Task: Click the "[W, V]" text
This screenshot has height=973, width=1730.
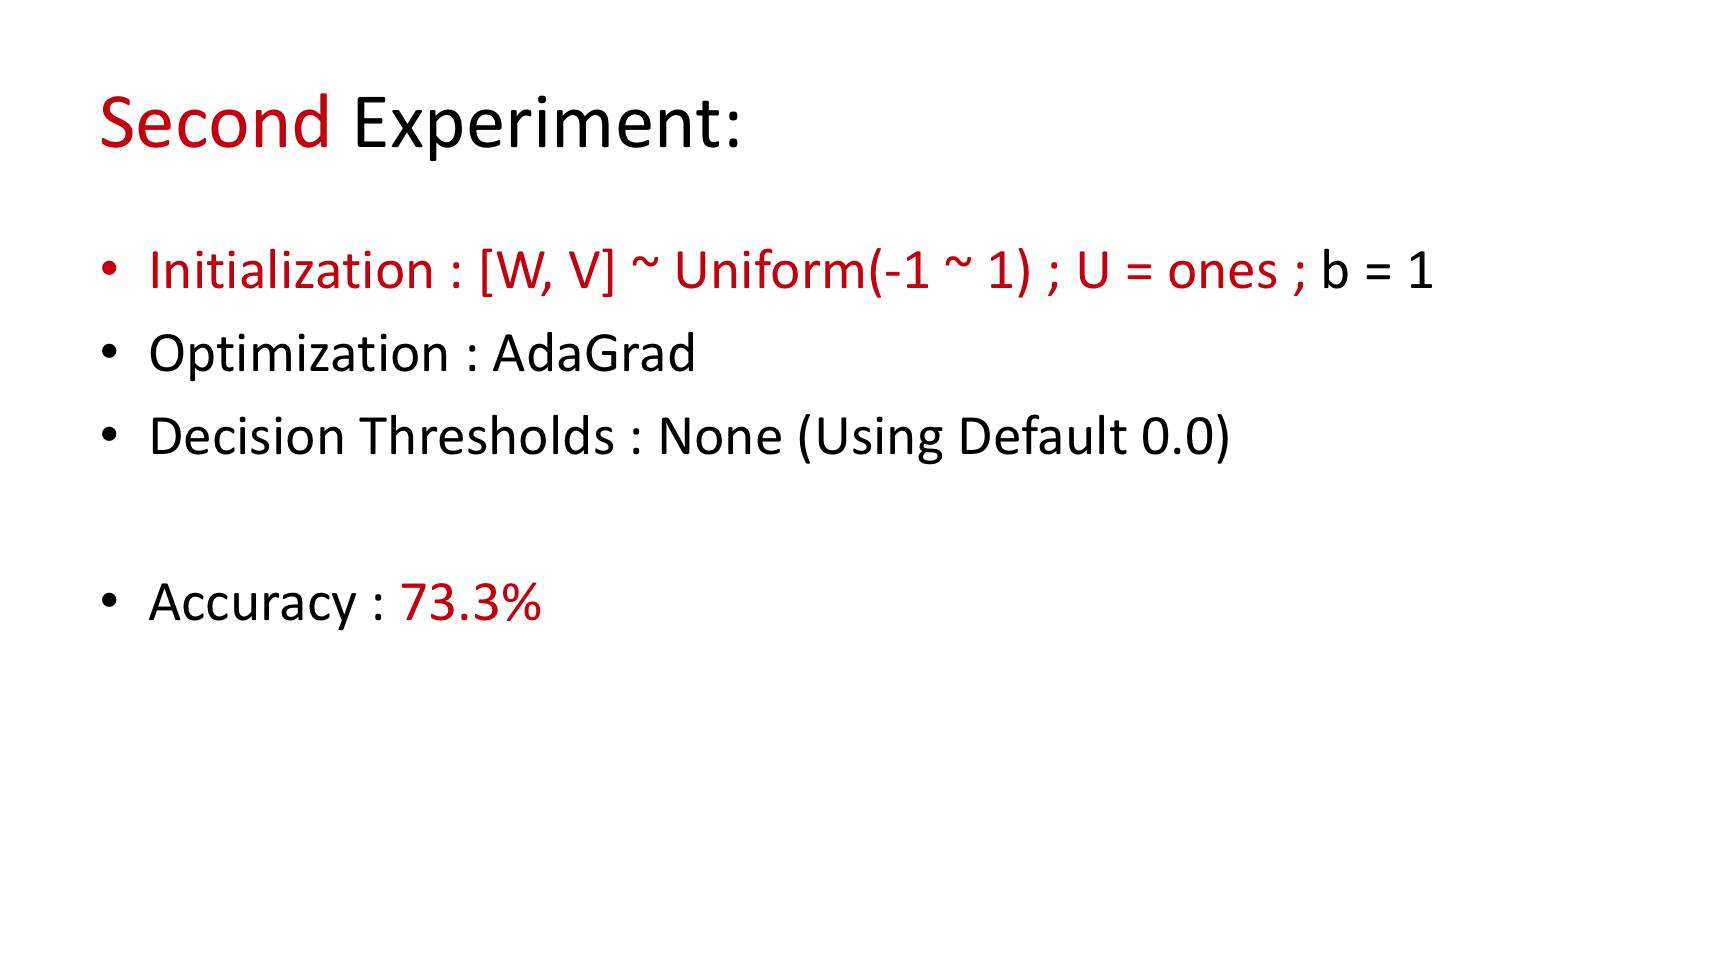Action: [547, 271]
